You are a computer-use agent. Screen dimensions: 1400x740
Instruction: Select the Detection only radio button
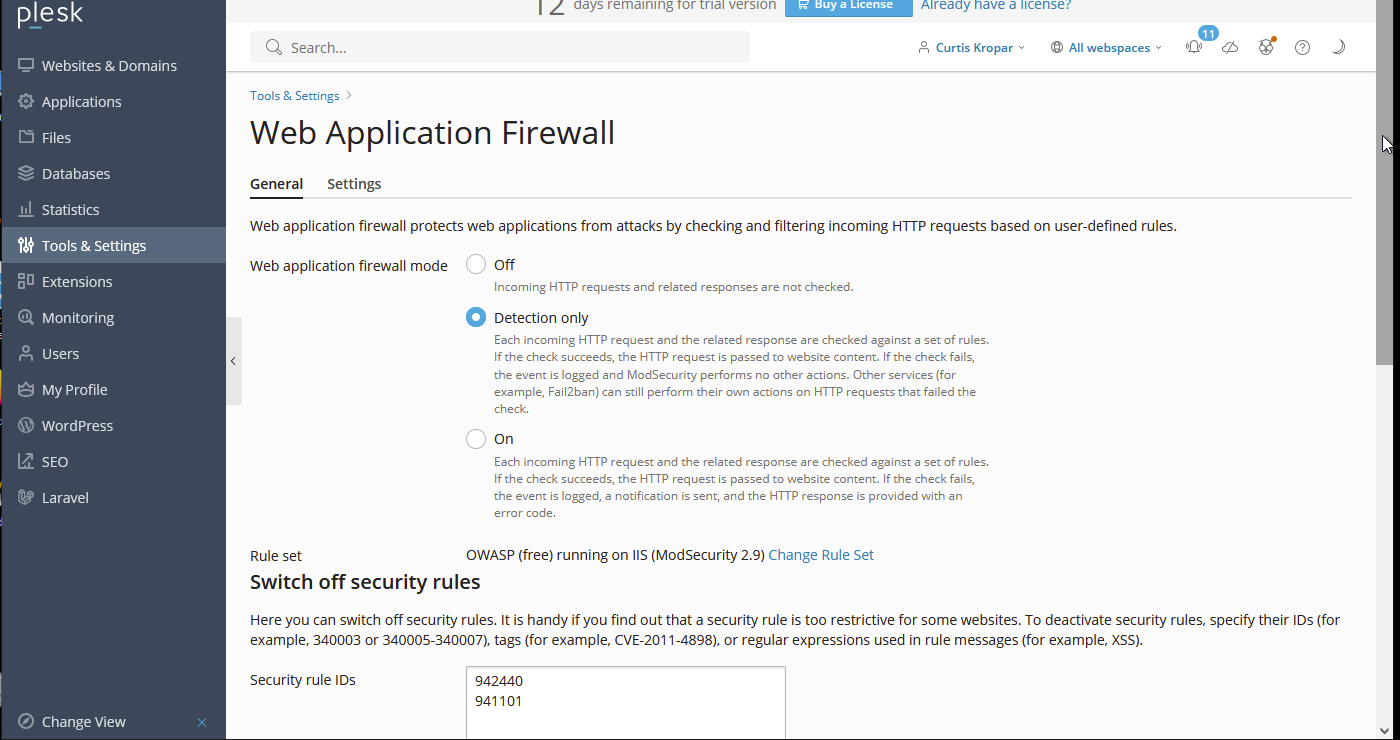tap(476, 317)
